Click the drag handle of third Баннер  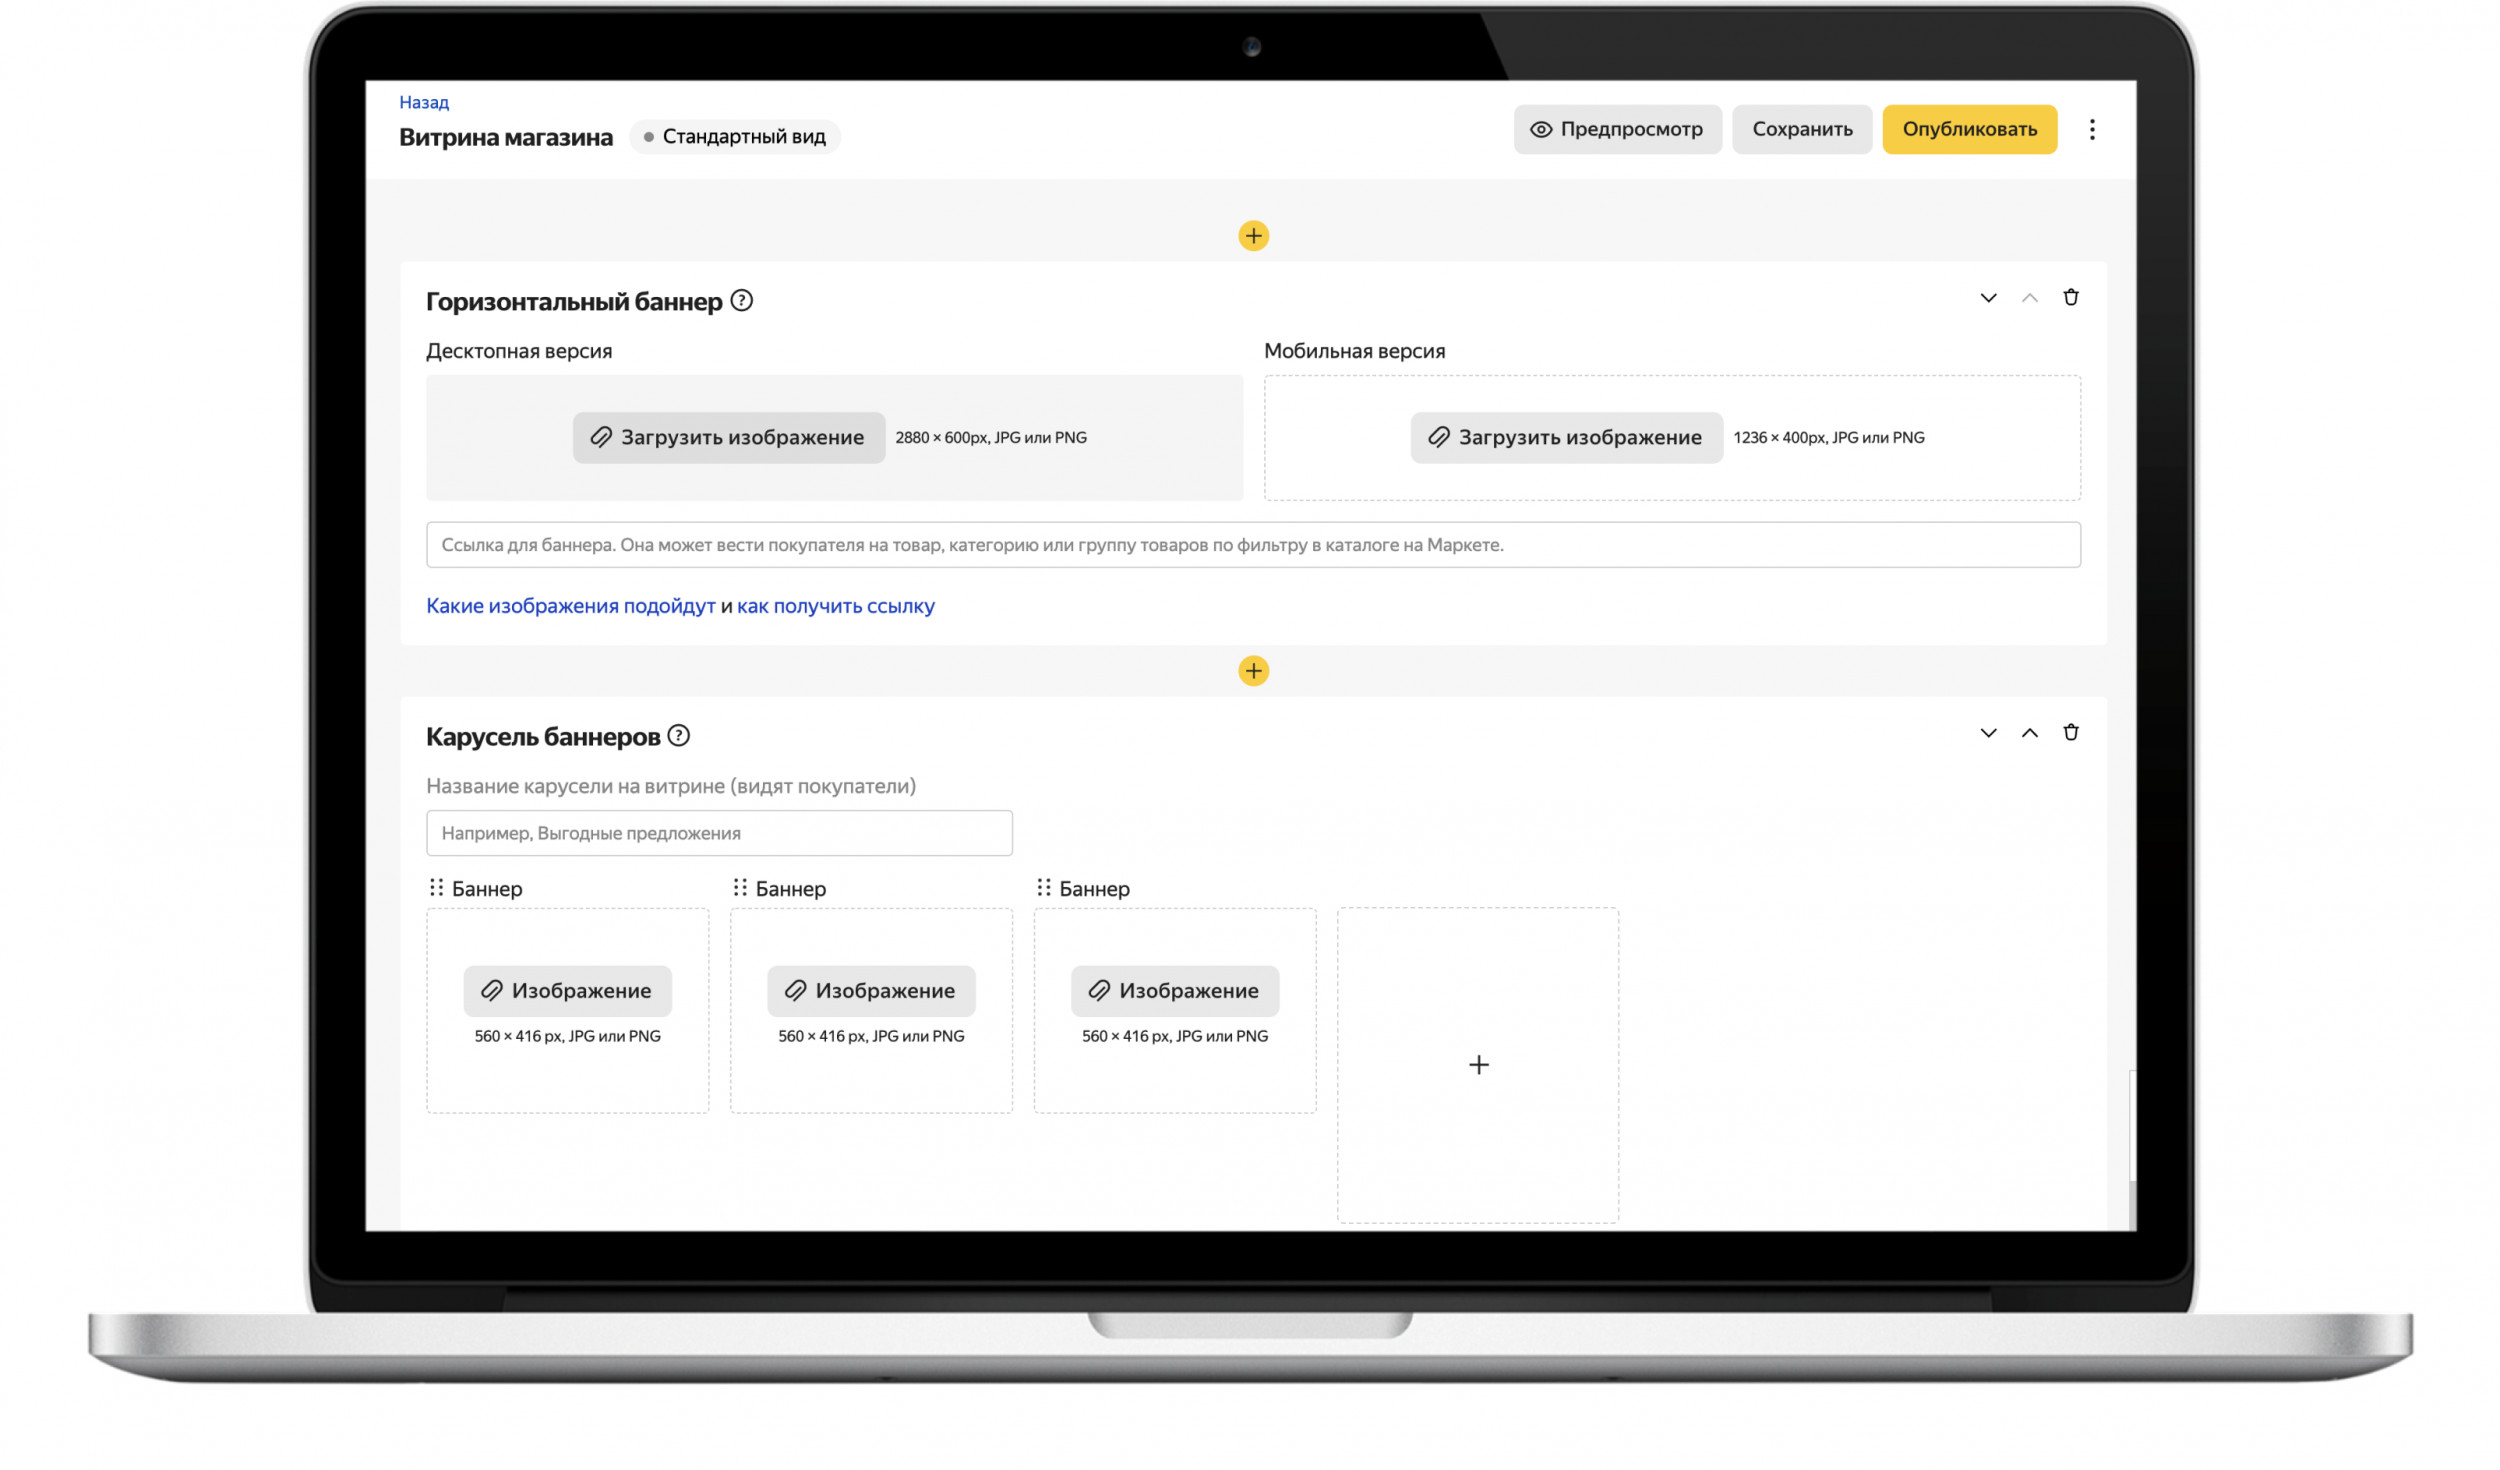pos(1043,887)
